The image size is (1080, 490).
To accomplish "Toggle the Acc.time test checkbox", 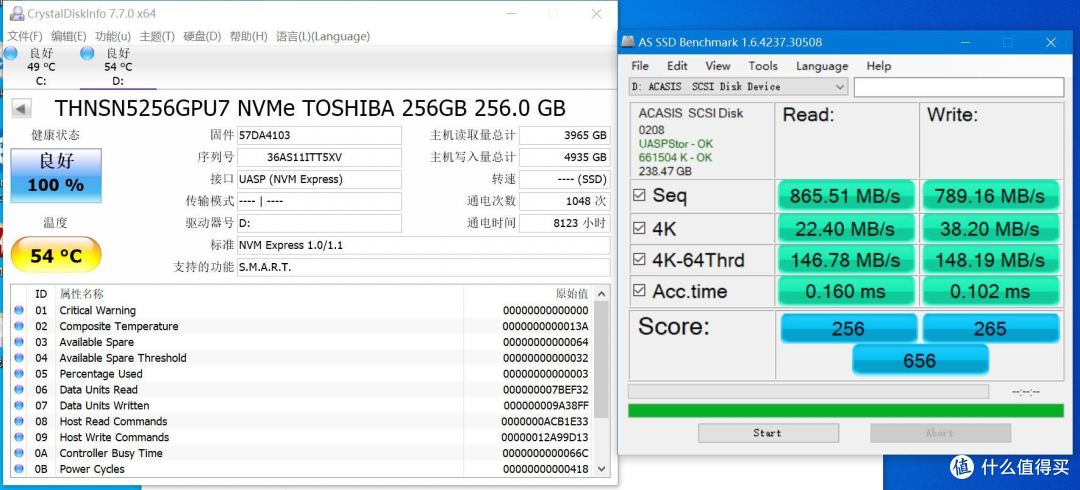I will (639, 291).
